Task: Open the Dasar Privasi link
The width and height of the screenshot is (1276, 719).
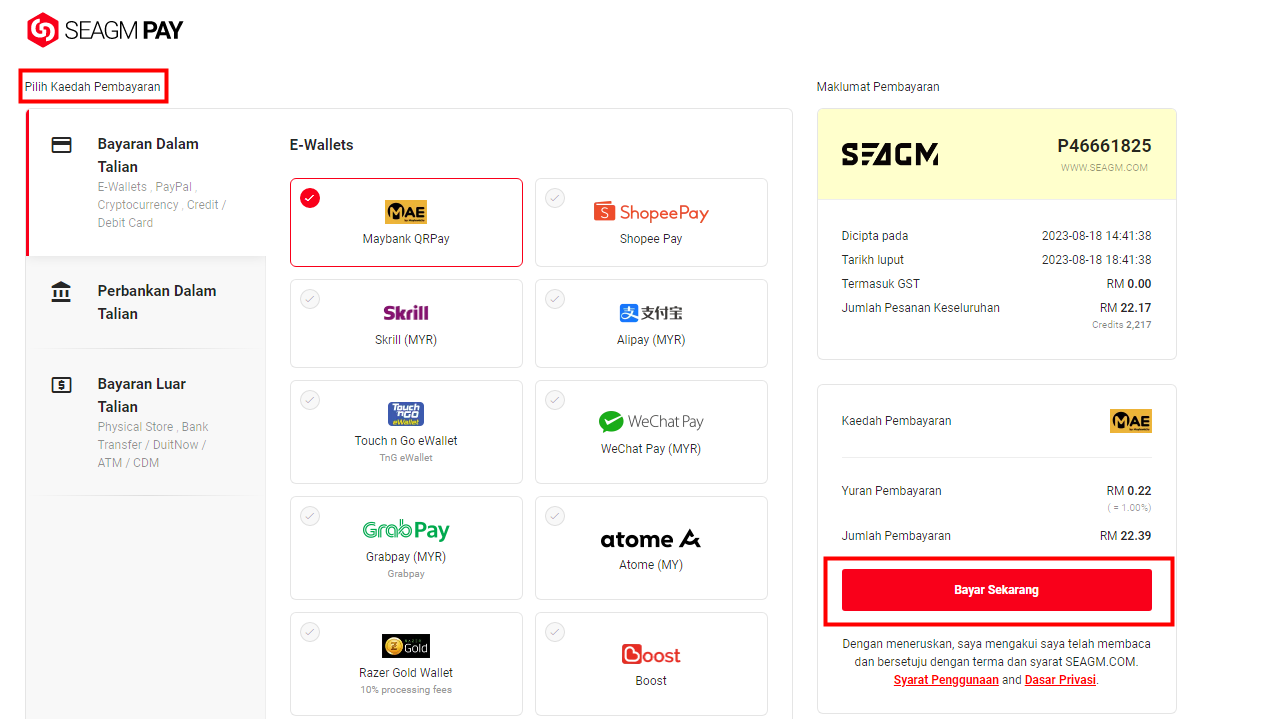Action: tap(1061, 680)
